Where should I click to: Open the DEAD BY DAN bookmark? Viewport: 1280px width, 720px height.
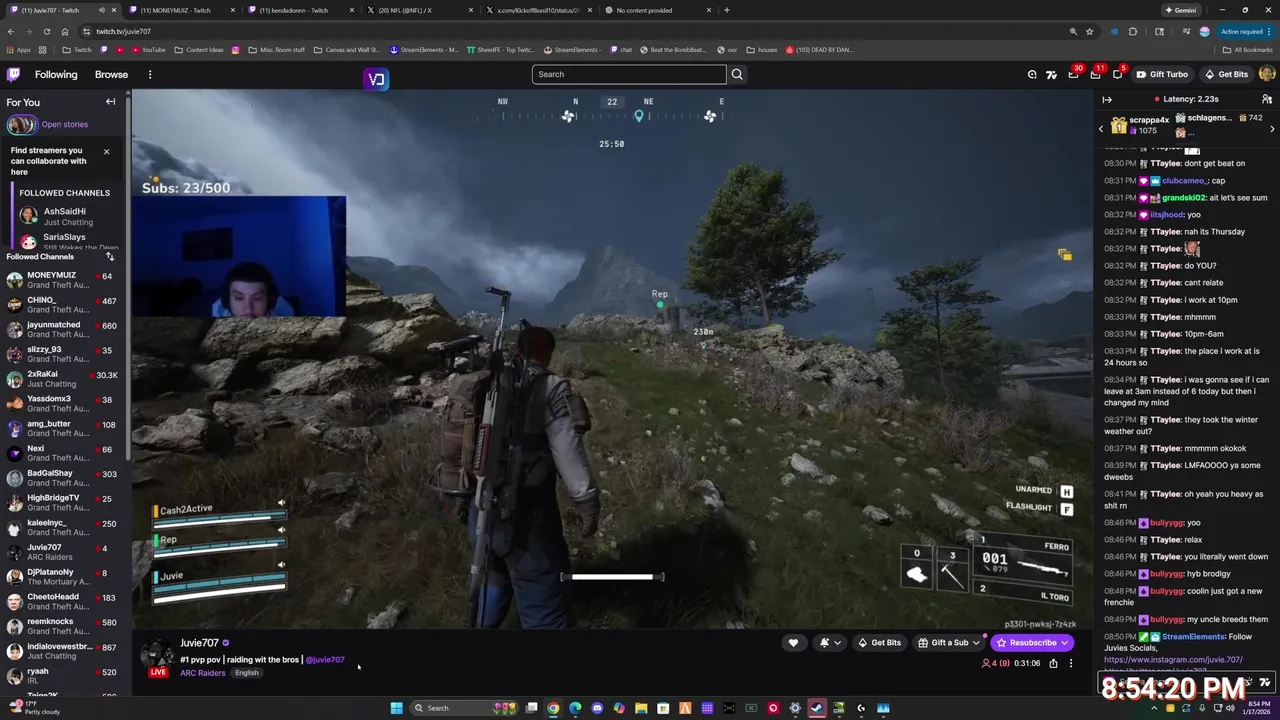tap(819, 49)
